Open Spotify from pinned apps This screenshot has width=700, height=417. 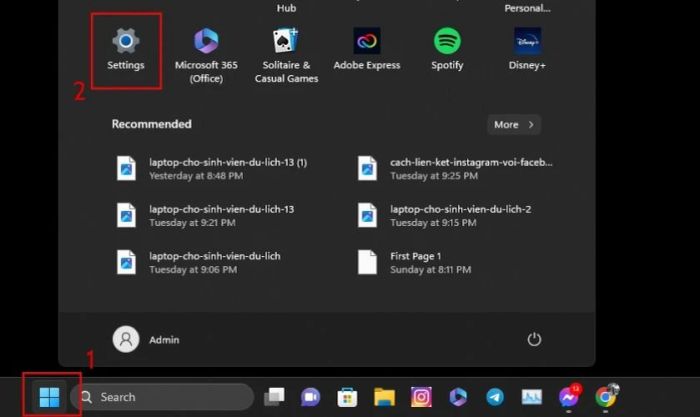[x=447, y=50]
